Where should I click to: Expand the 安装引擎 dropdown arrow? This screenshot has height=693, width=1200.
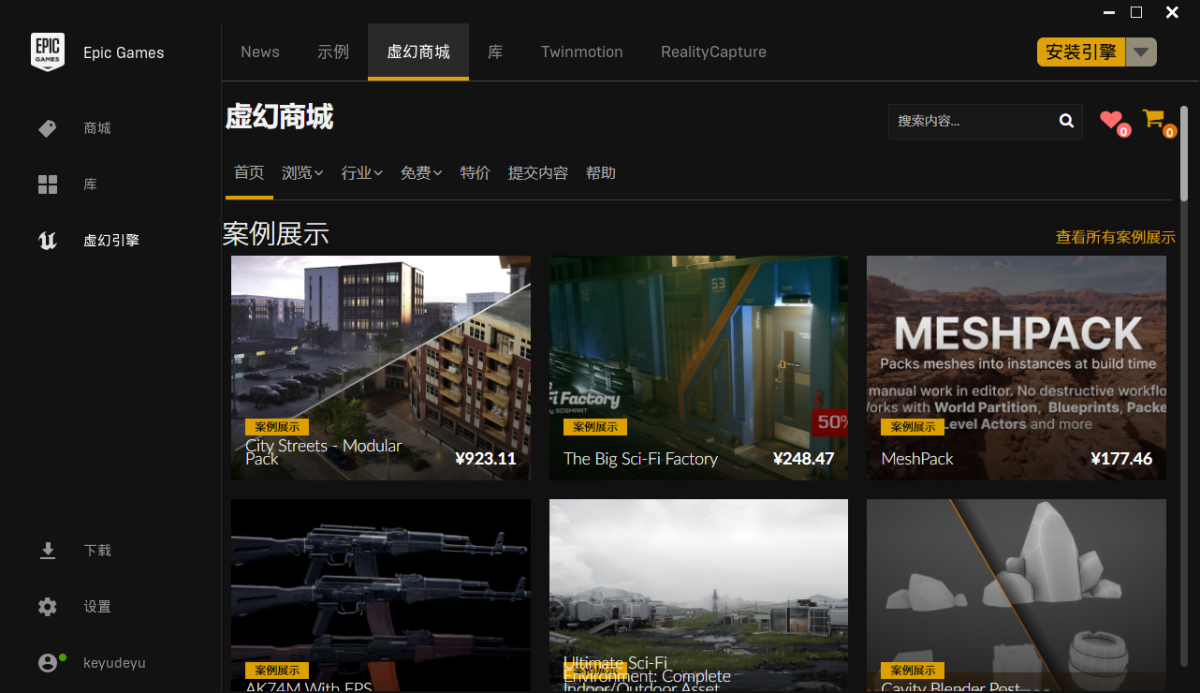point(1141,52)
